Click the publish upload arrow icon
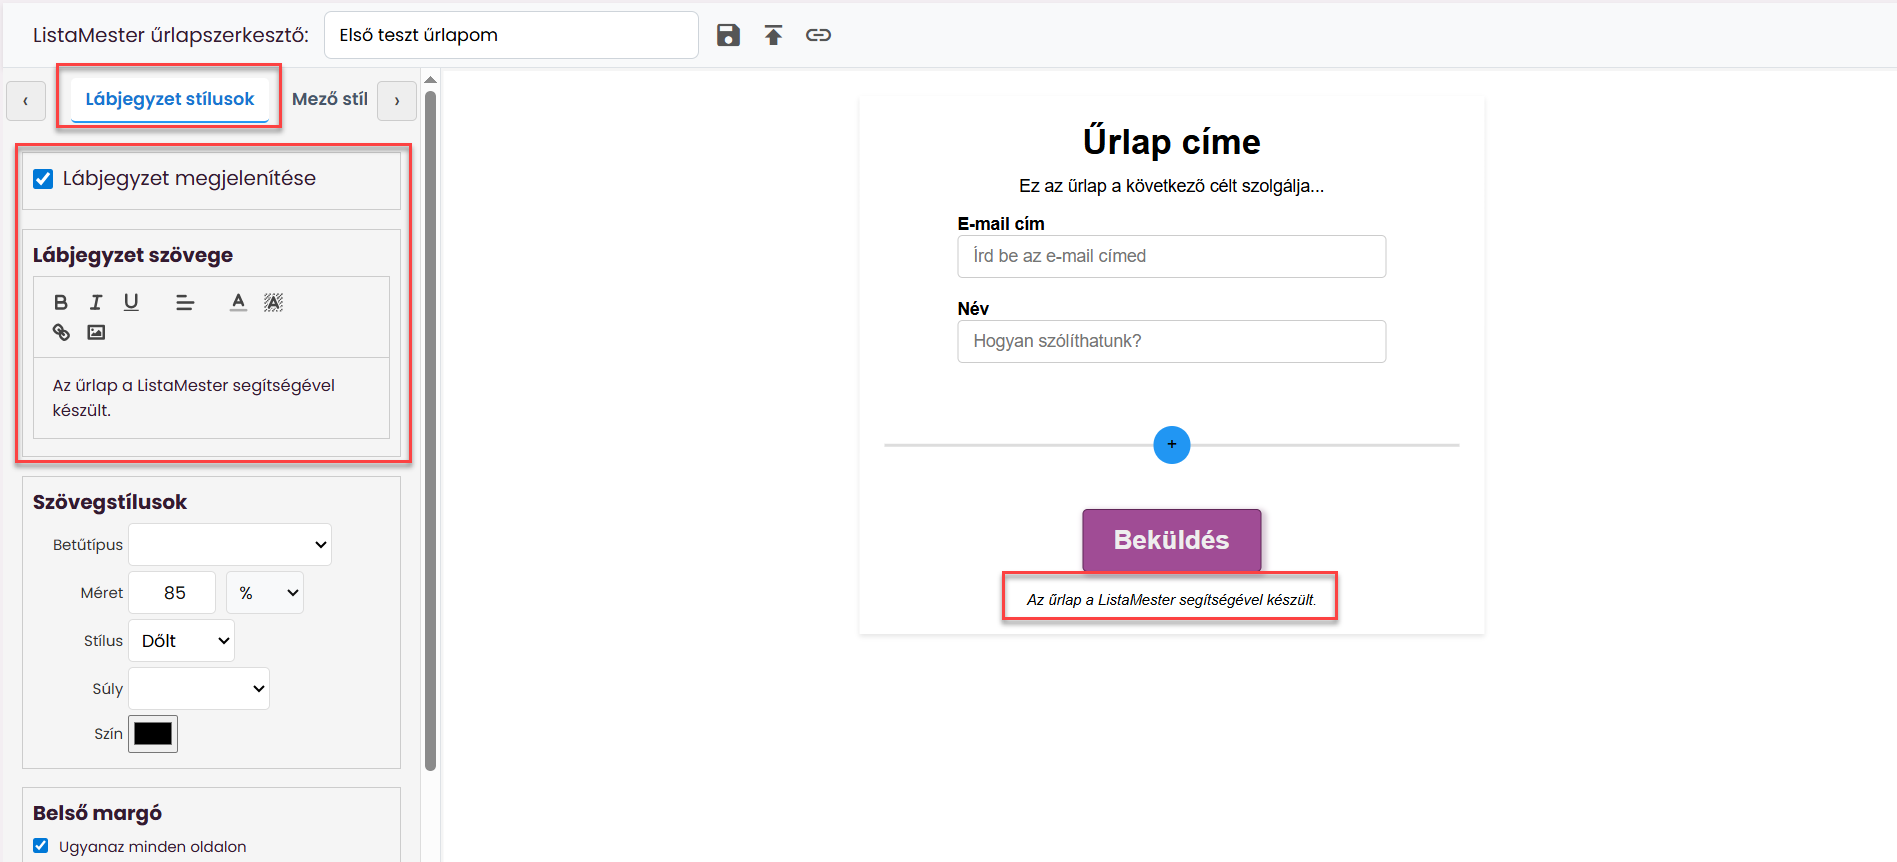The height and width of the screenshot is (862, 1897). pos(773,35)
